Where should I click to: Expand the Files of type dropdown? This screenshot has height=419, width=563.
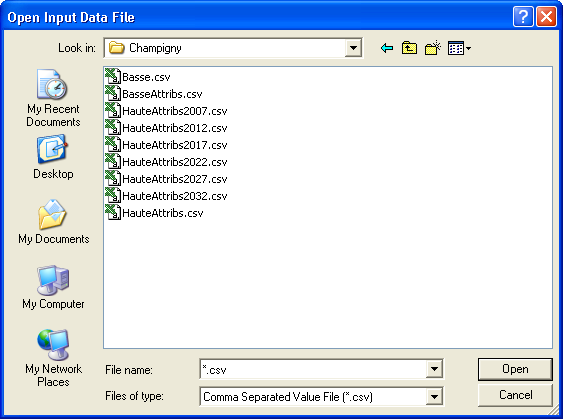coord(434,396)
